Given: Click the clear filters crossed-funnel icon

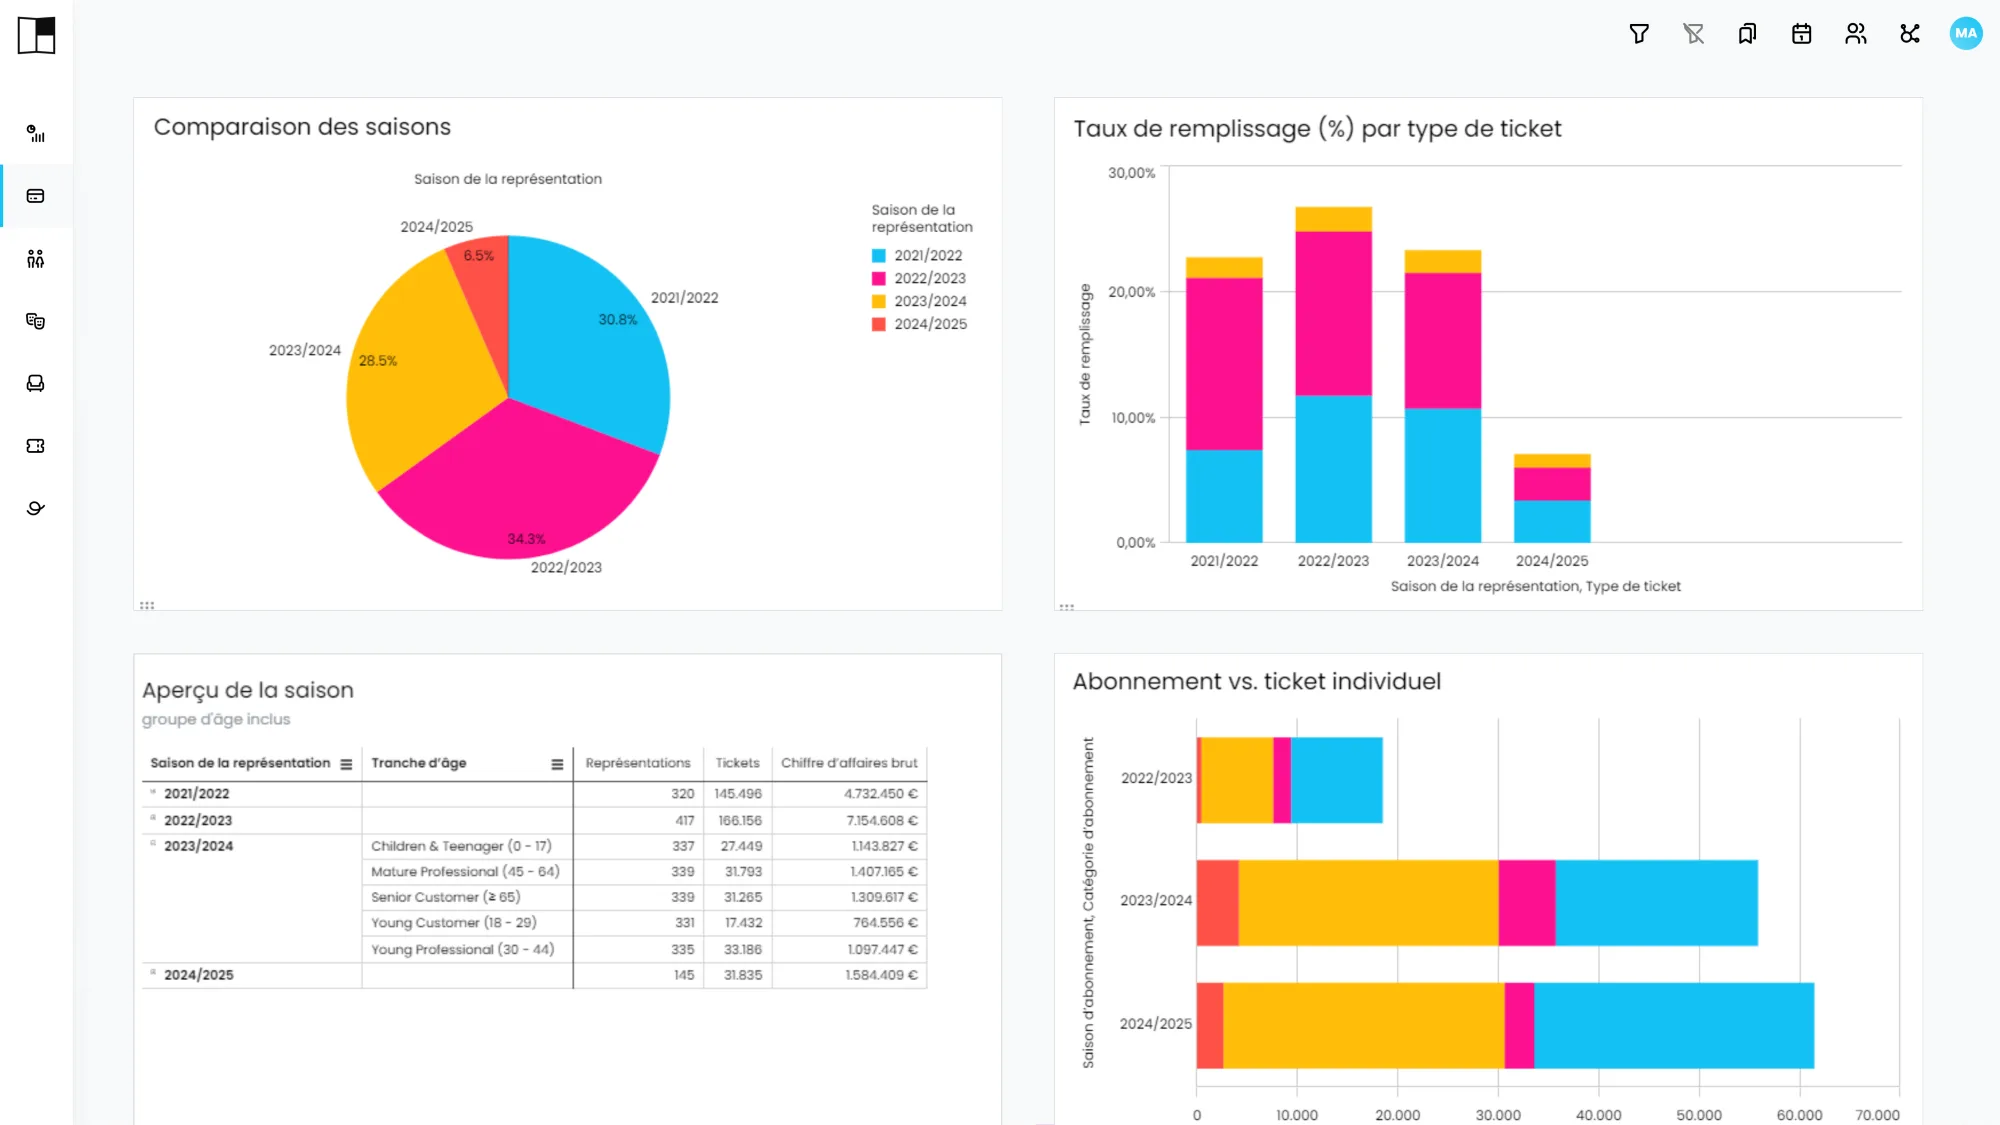Looking at the screenshot, I should click(1693, 34).
